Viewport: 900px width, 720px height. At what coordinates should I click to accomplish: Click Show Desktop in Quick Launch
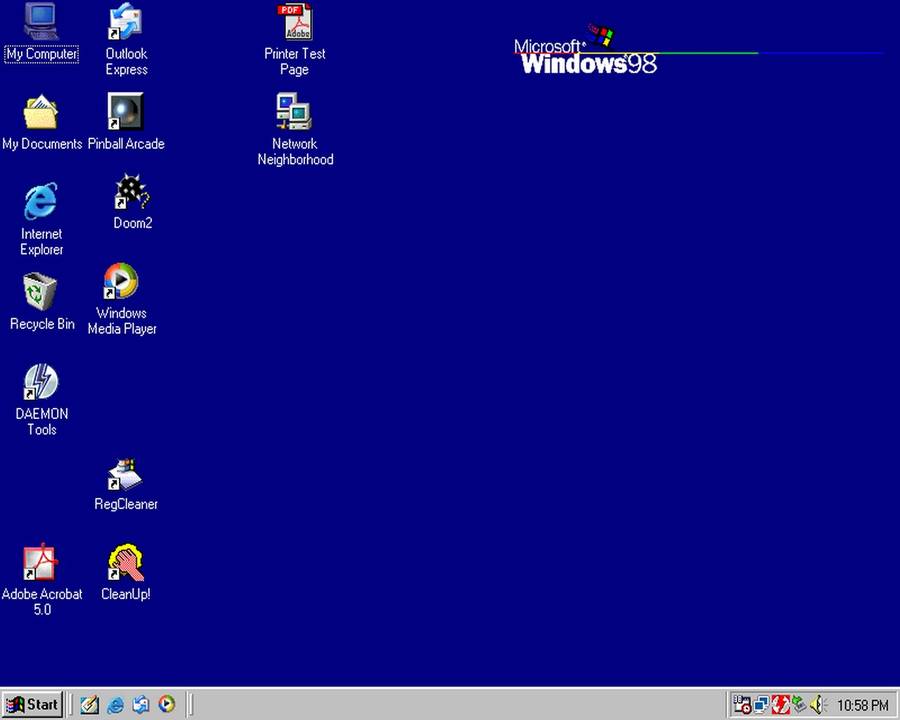point(90,704)
